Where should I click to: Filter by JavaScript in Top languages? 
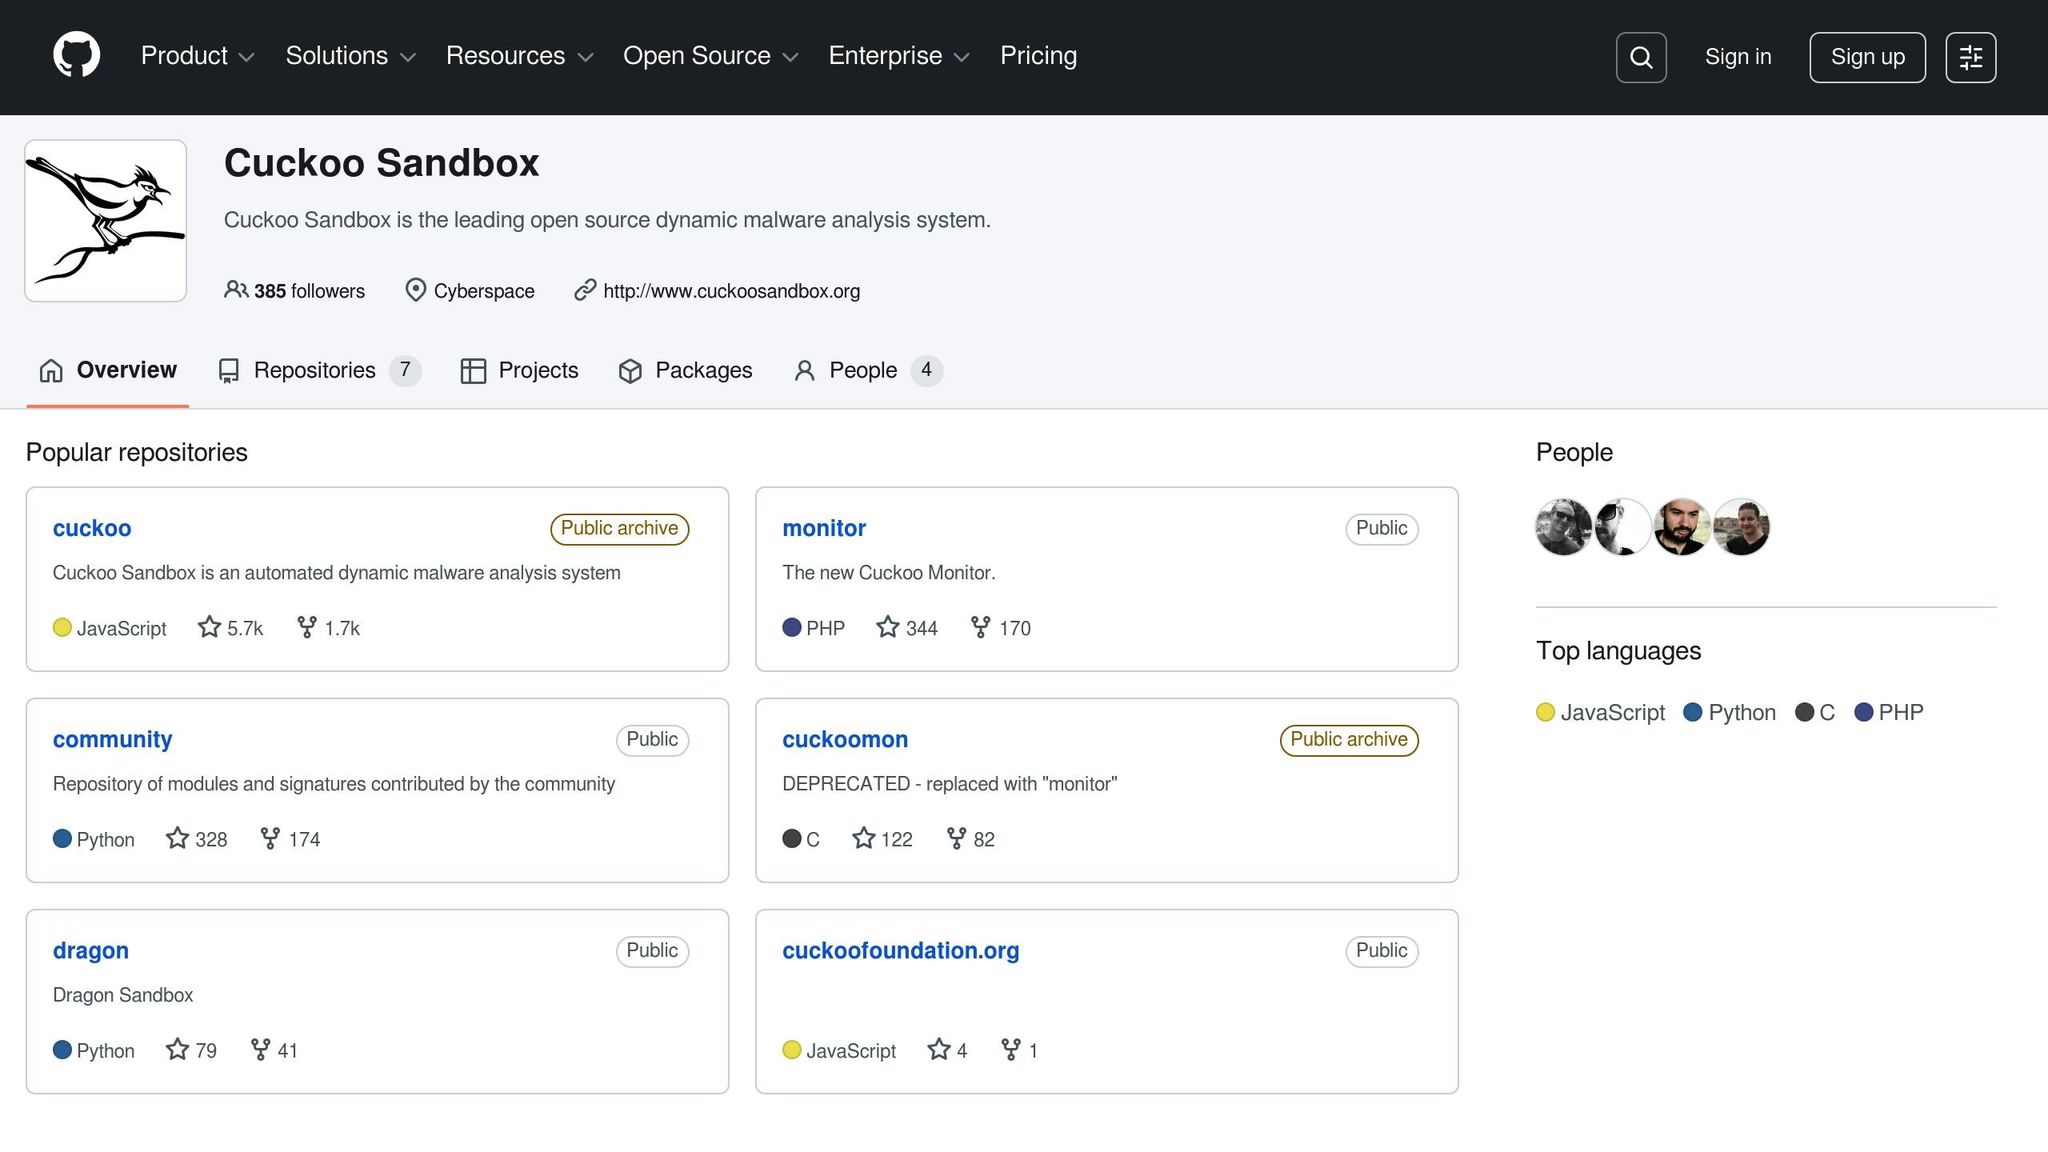coord(1600,712)
